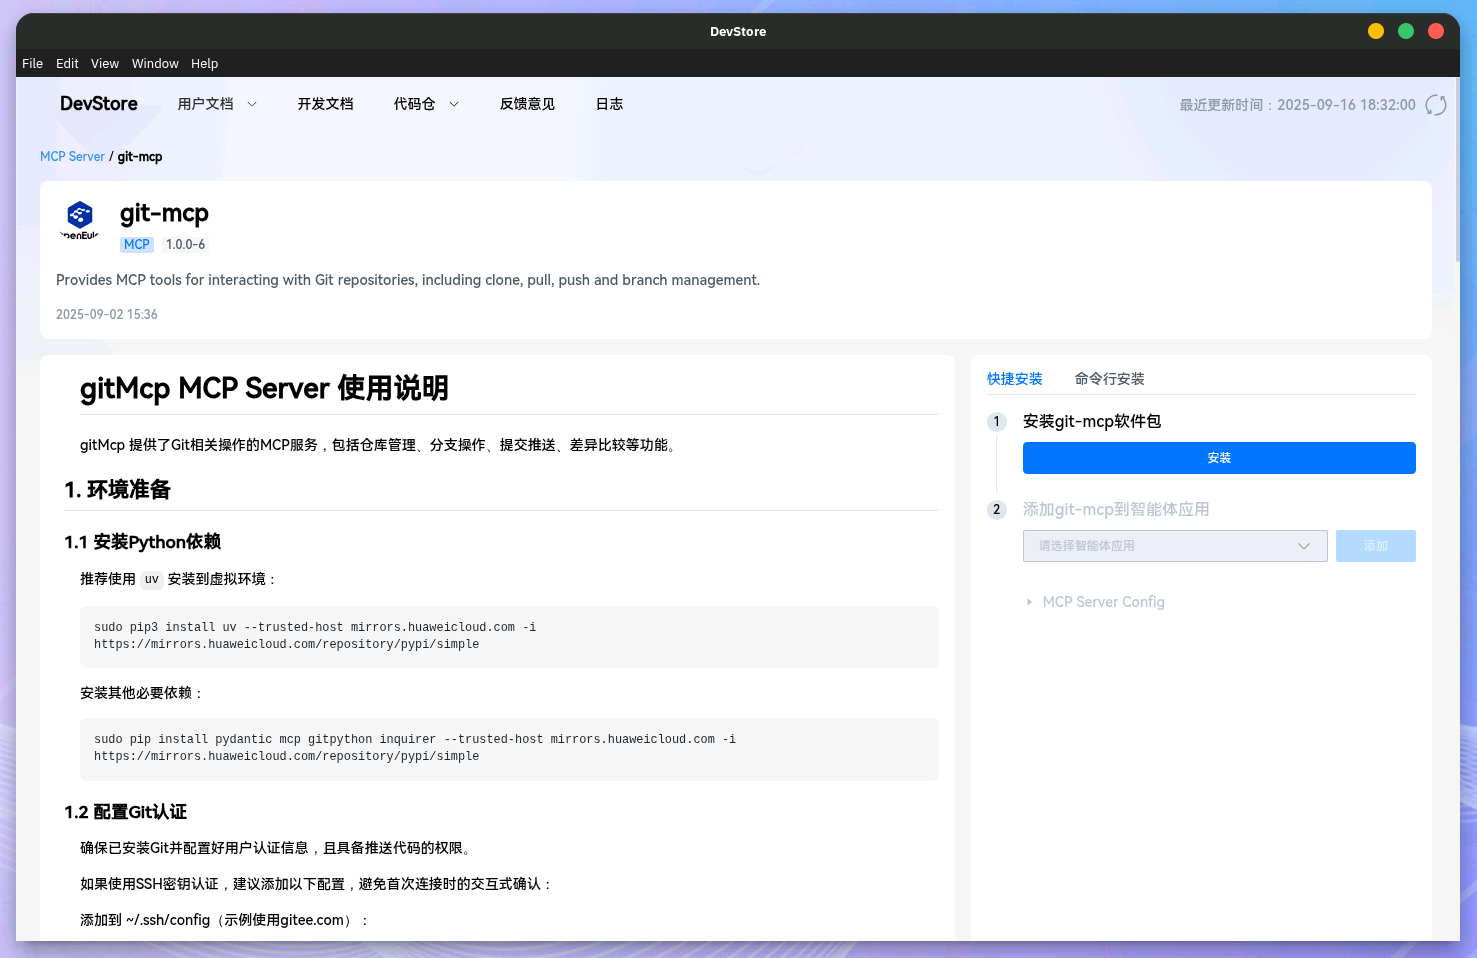Open the Help menu

(204, 63)
